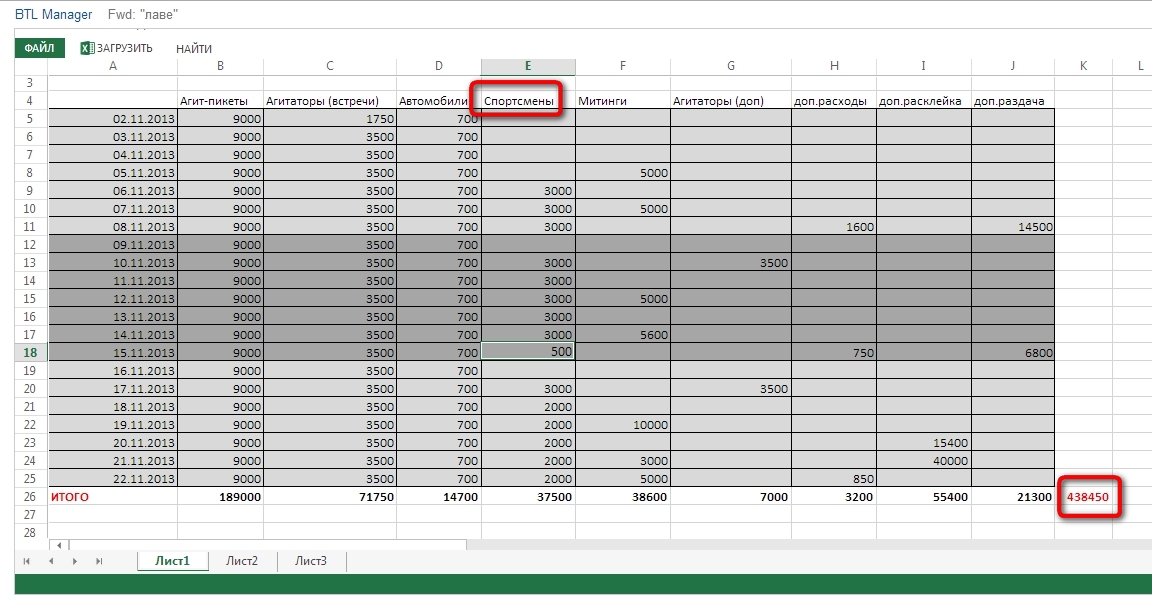1152x600 pixels.
Task: Go to previous sheet using arrow
Action: 51,562
